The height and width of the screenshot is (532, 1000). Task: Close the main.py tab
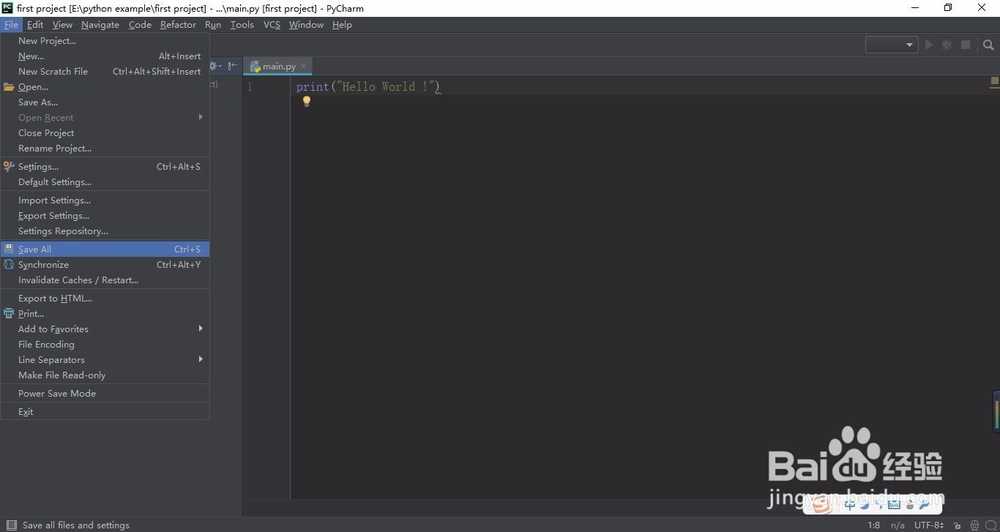(304, 66)
